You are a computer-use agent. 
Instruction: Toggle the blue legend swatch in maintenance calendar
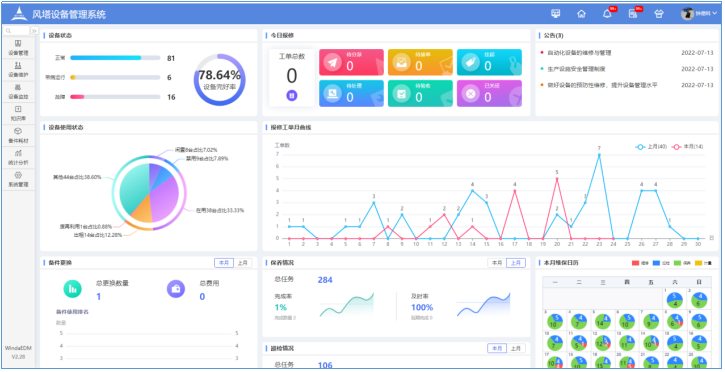(x=657, y=263)
